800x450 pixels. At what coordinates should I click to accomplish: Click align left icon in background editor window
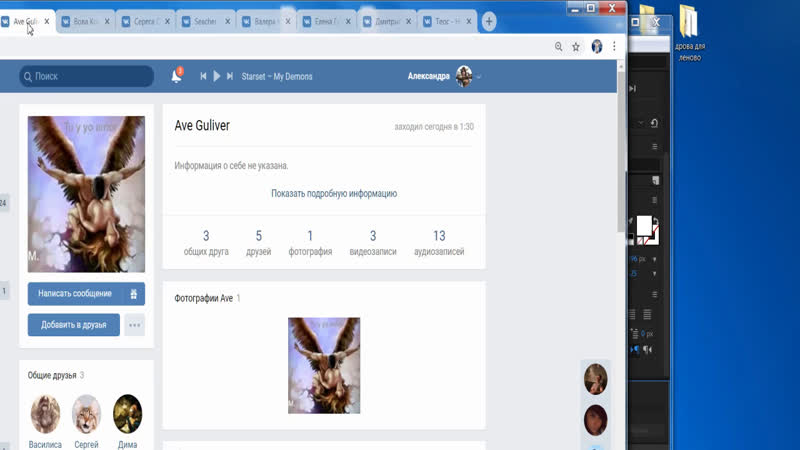coord(633,315)
